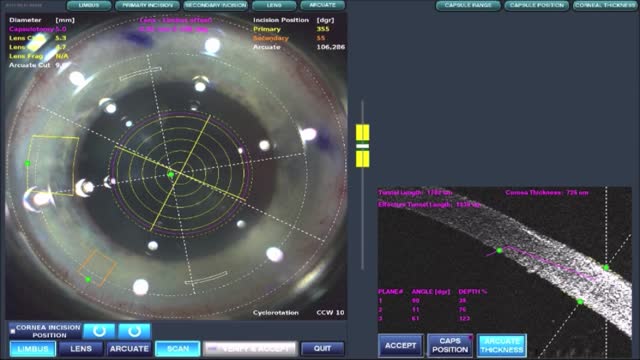640x360 pixels.
Task: Toggle the Cornea Incision Position checkbox
Action: [13, 331]
